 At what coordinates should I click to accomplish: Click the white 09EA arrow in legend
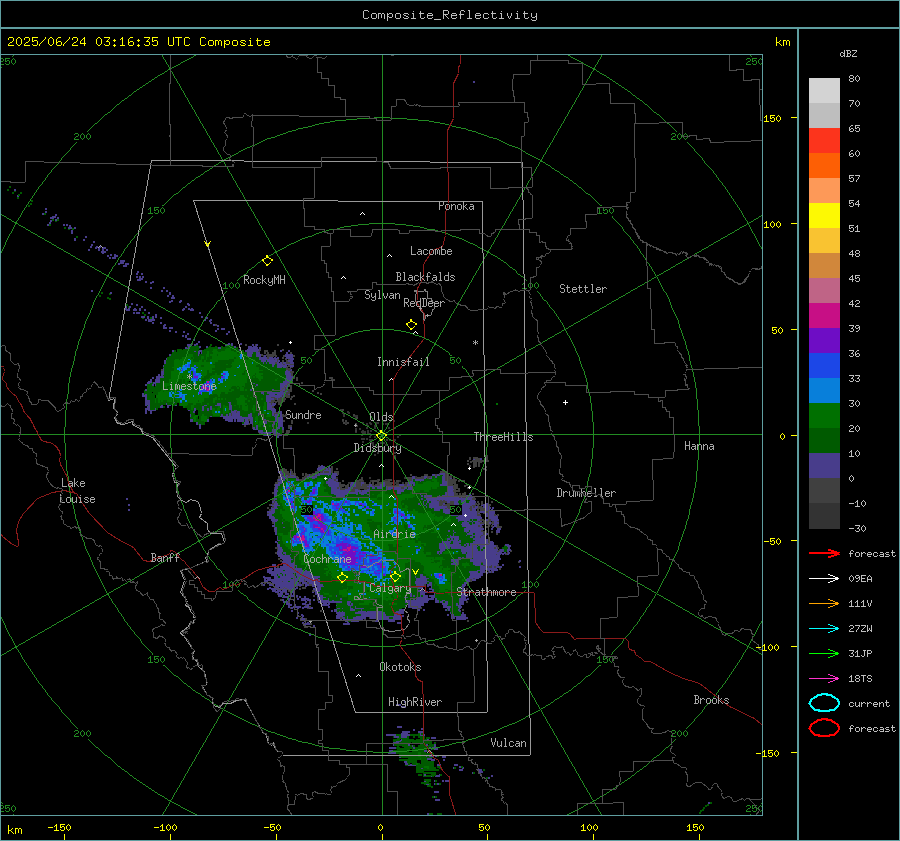pos(824,579)
